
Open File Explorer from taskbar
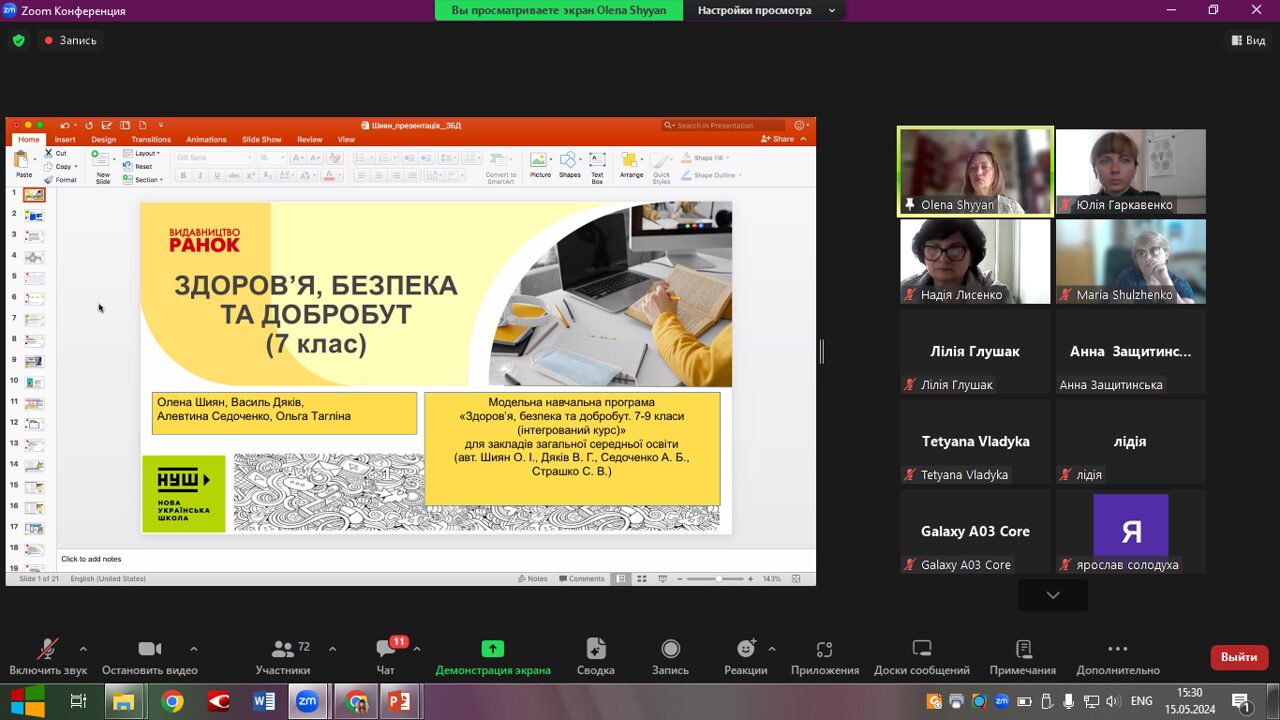coord(123,702)
